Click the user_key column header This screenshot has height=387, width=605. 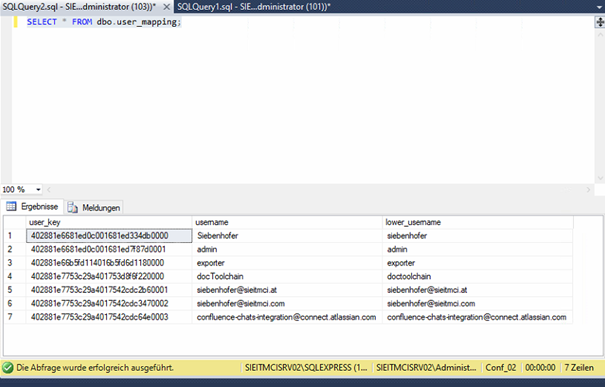[109, 222]
